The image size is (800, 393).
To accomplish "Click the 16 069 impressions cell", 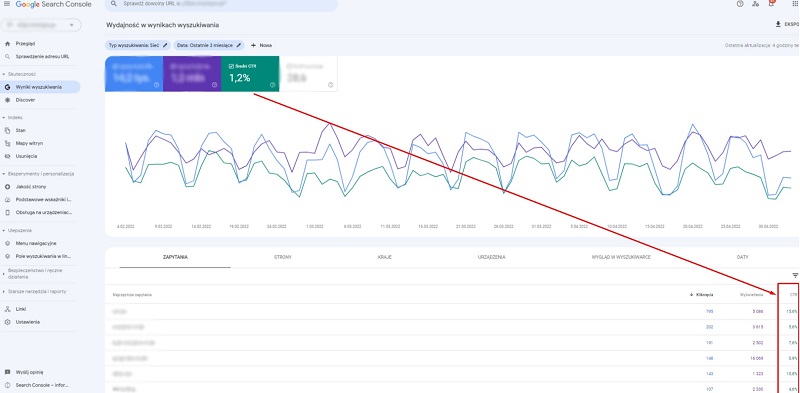I will pyautogui.click(x=757, y=358).
